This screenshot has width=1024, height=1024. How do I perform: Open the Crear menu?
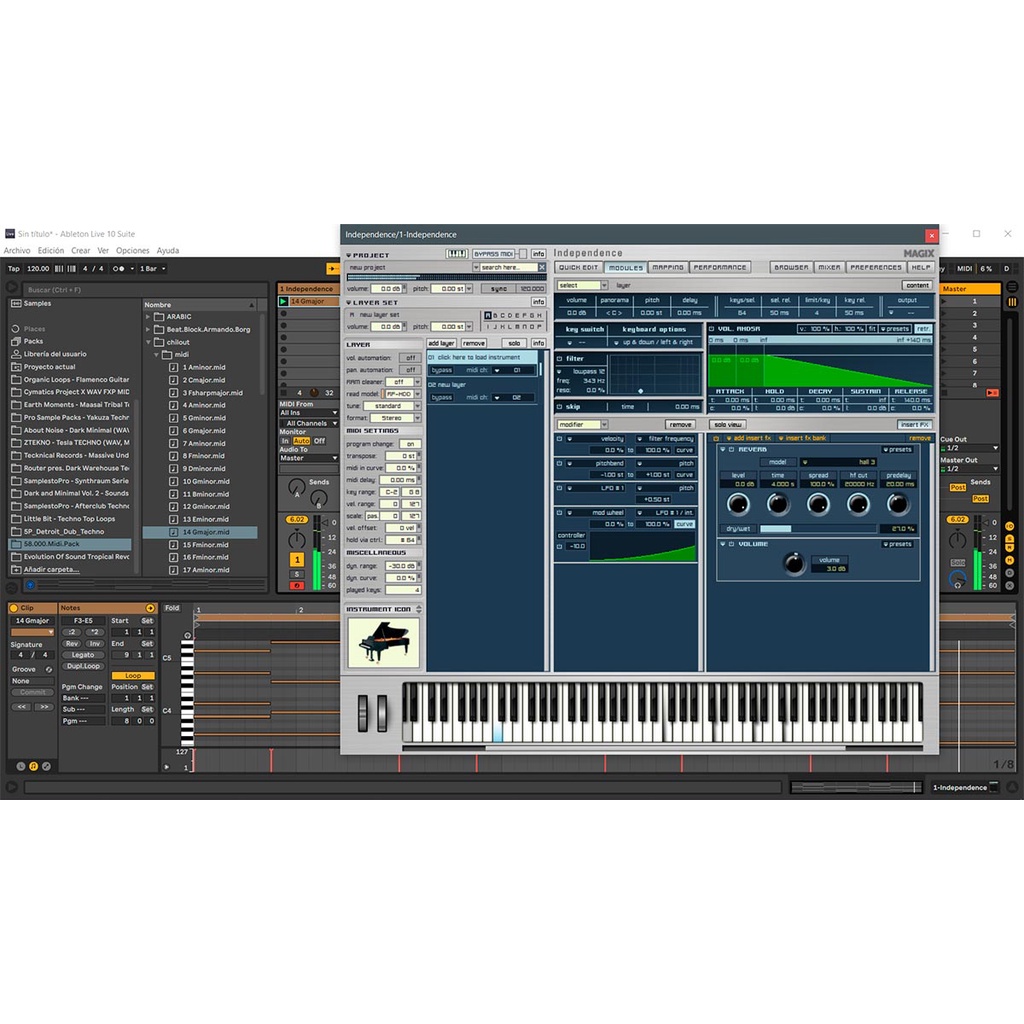[80, 251]
